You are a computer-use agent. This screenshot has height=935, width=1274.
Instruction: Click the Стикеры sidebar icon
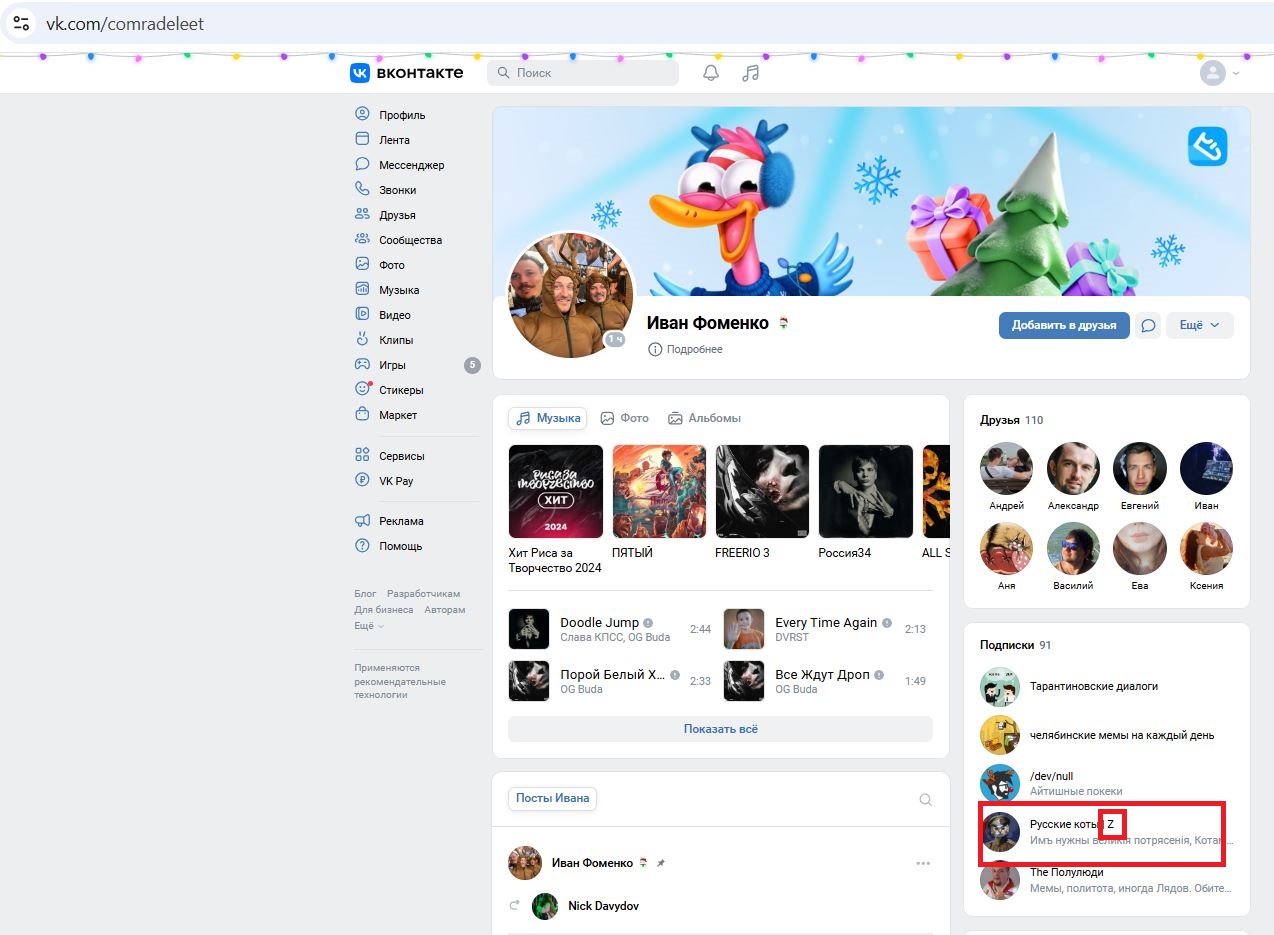click(362, 390)
